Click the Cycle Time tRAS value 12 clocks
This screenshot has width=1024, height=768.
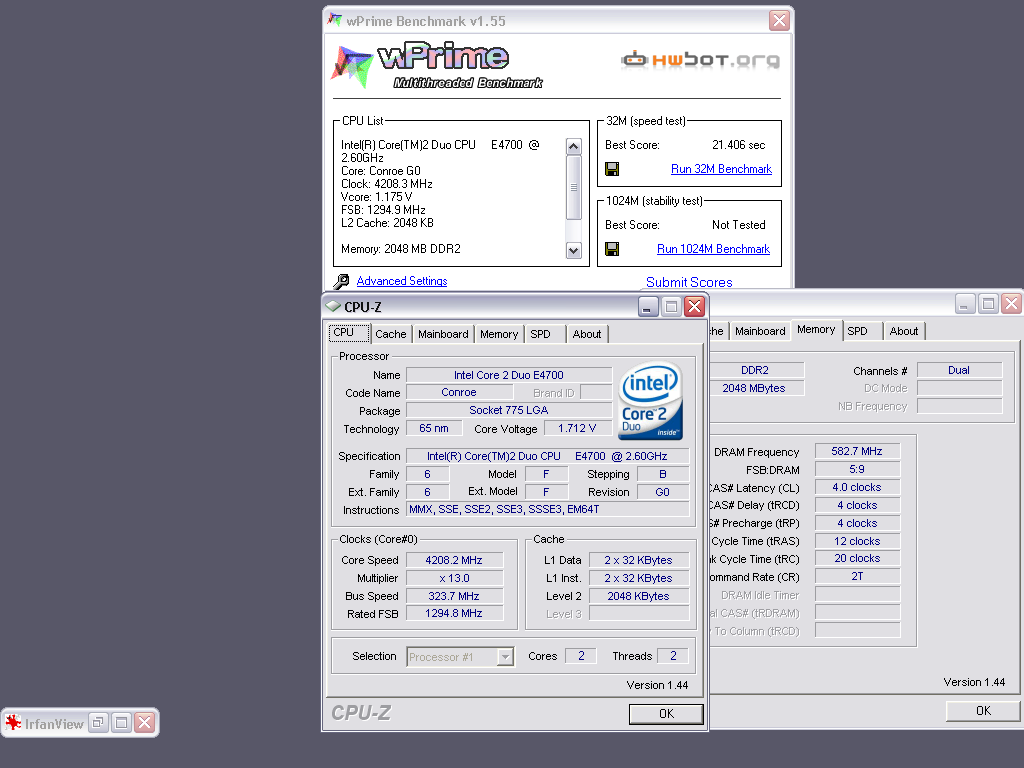pyautogui.click(x=857, y=541)
